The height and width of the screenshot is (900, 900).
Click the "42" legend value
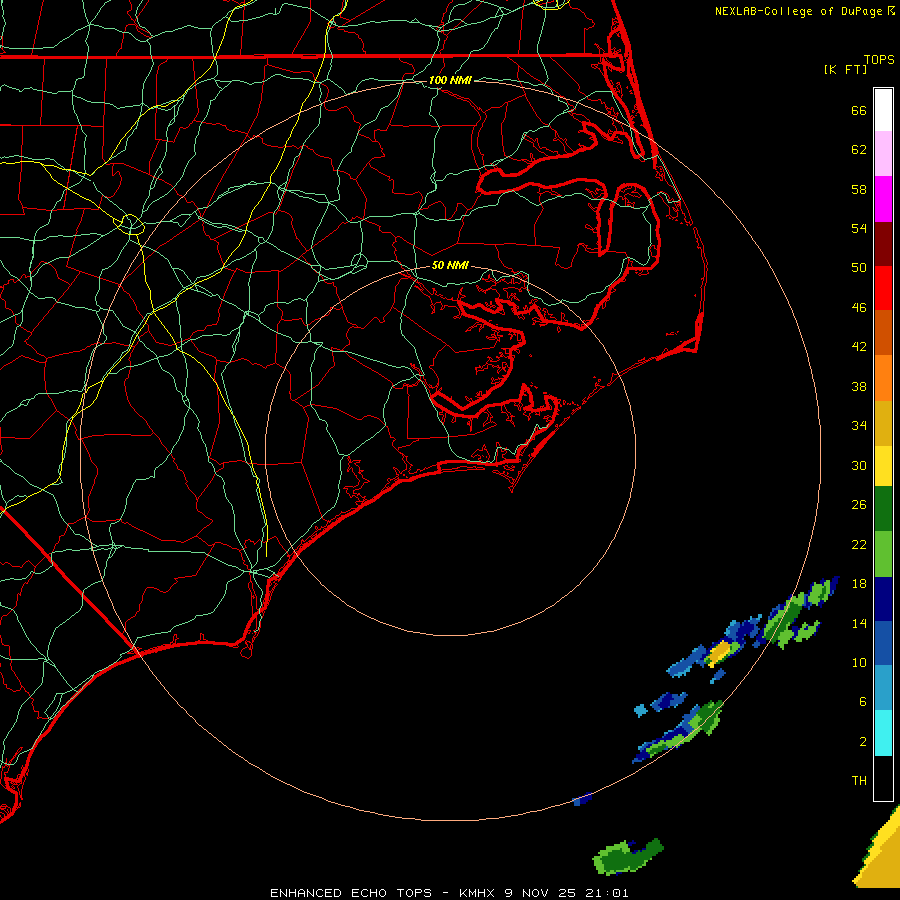pos(859,346)
